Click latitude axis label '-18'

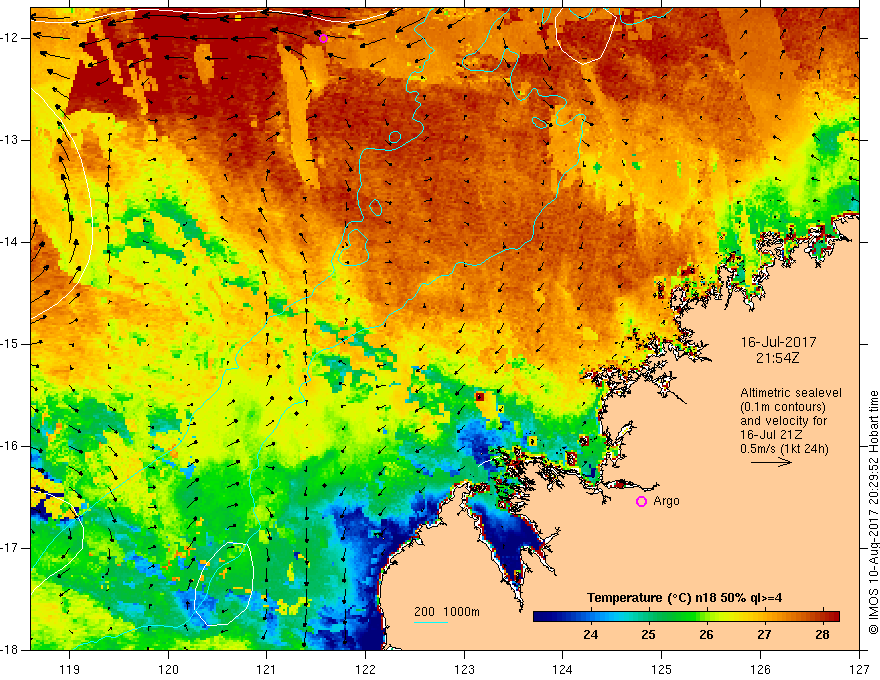[x=11, y=650]
